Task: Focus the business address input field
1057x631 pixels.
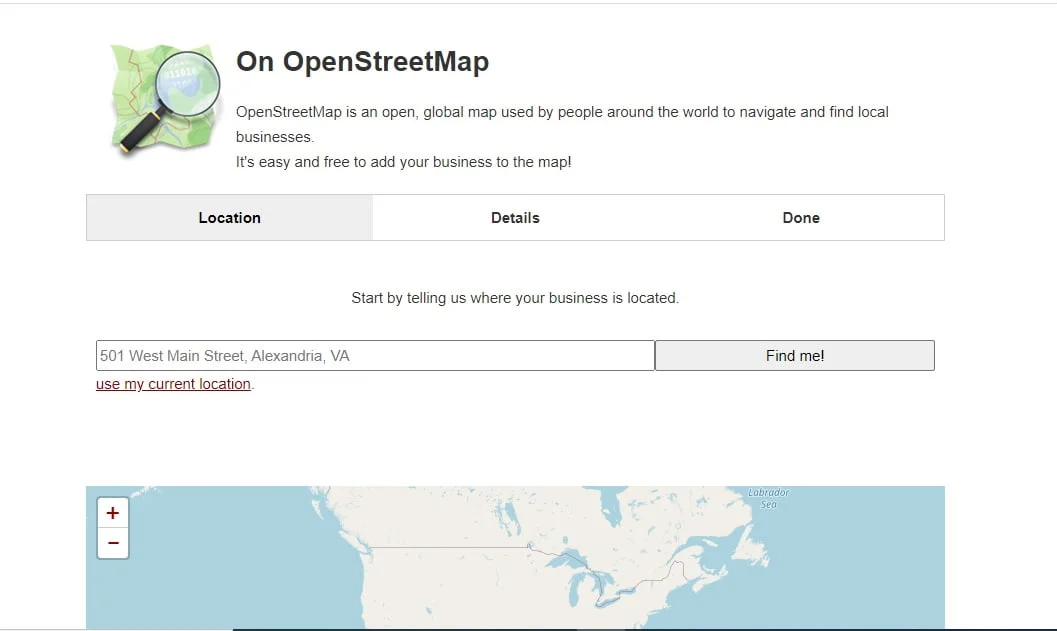Action: (x=375, y=355)
